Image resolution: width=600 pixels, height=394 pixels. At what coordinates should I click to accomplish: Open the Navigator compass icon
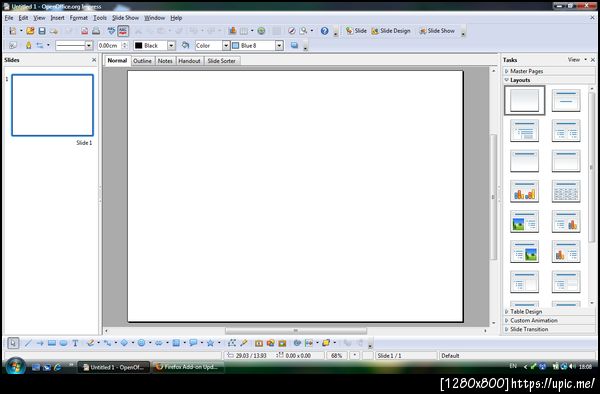click(292, 31)
